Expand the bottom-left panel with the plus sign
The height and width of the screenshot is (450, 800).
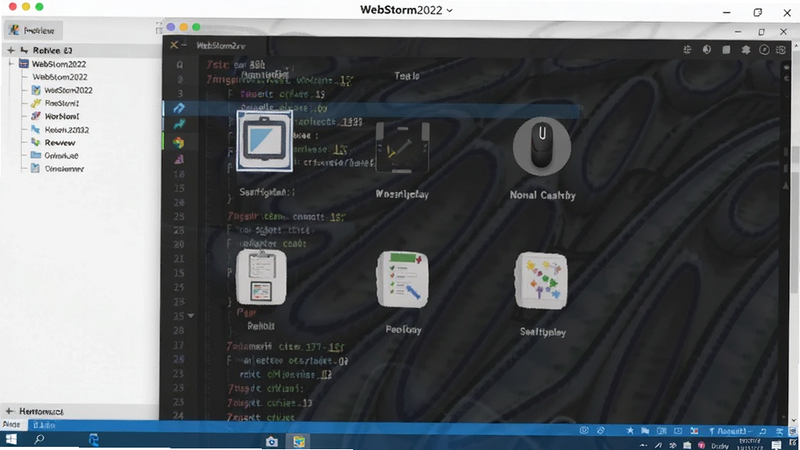[x=10, y=411]
